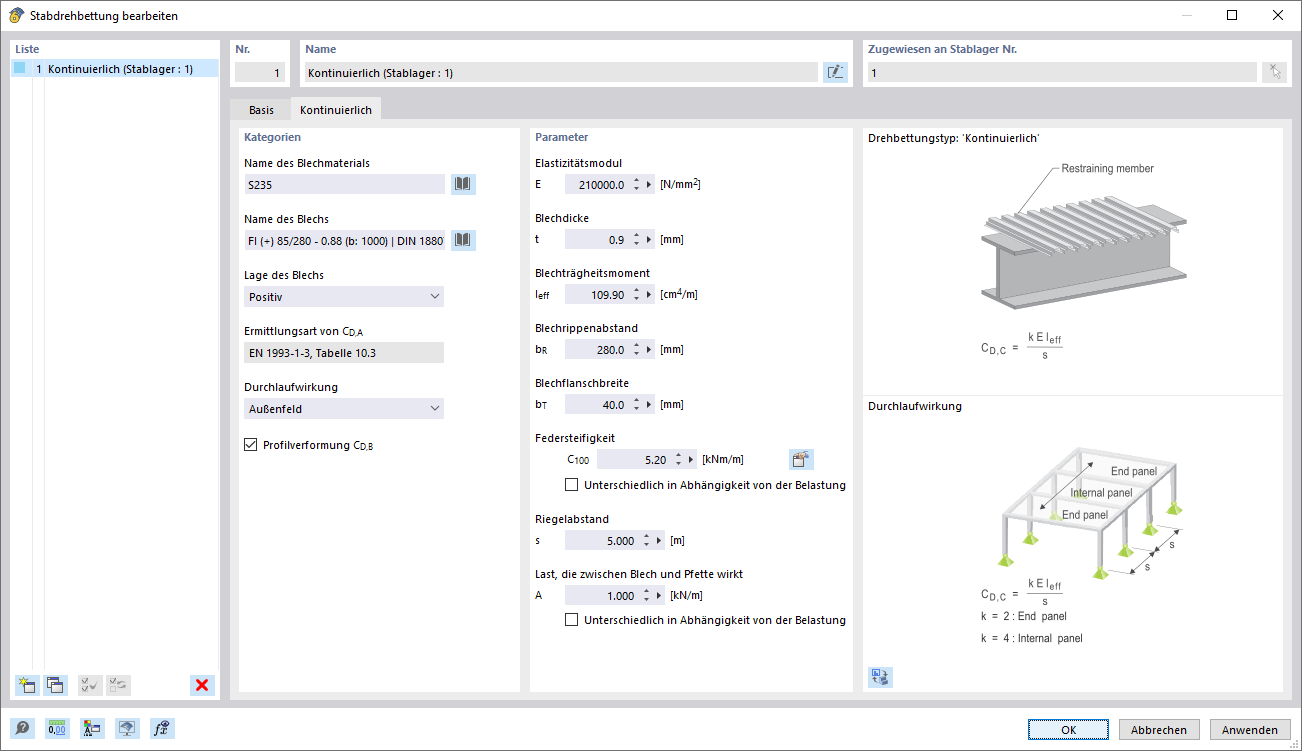Screen dimensions: 1302x751
Task: Switch to the Basis tab
Action: (261, 110)
